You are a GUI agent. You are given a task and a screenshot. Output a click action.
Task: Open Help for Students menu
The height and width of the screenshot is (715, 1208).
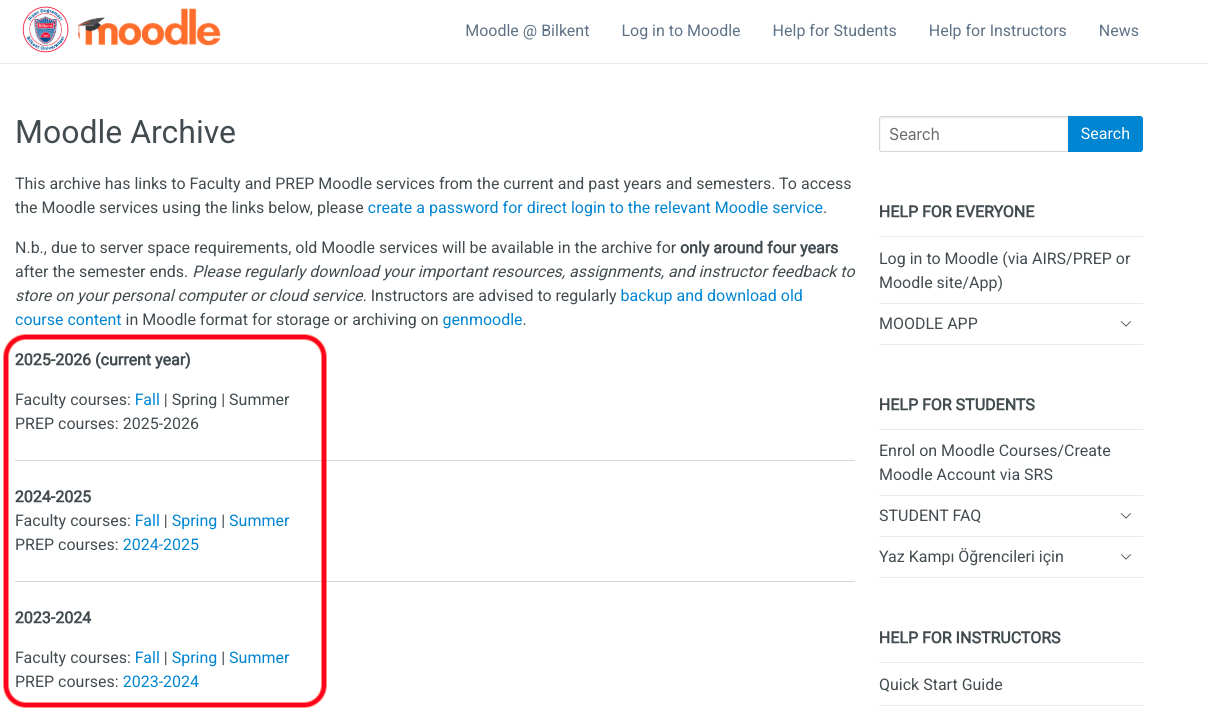point(834,31)
